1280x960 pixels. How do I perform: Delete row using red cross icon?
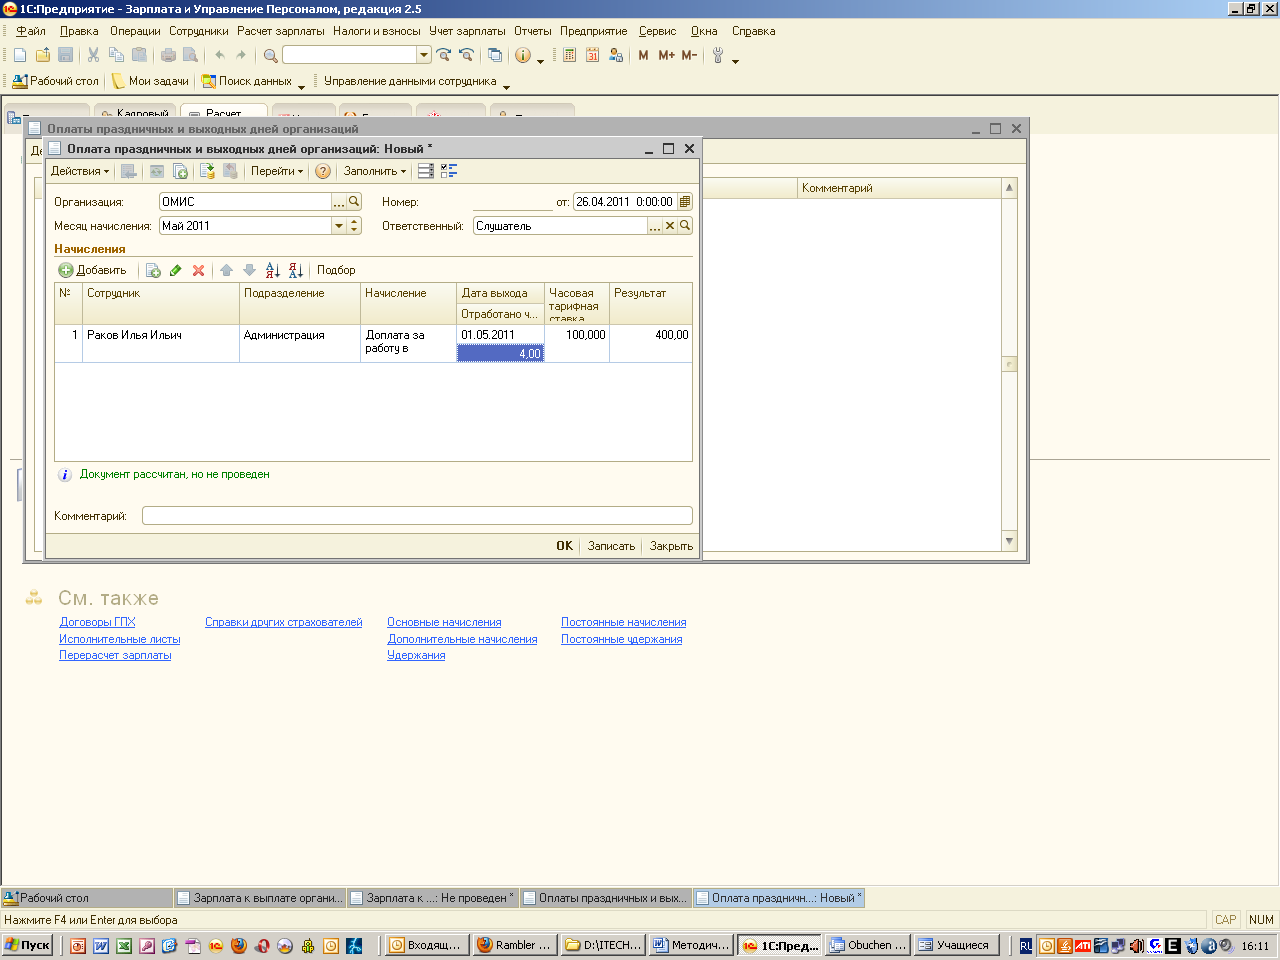pos(198,270)
